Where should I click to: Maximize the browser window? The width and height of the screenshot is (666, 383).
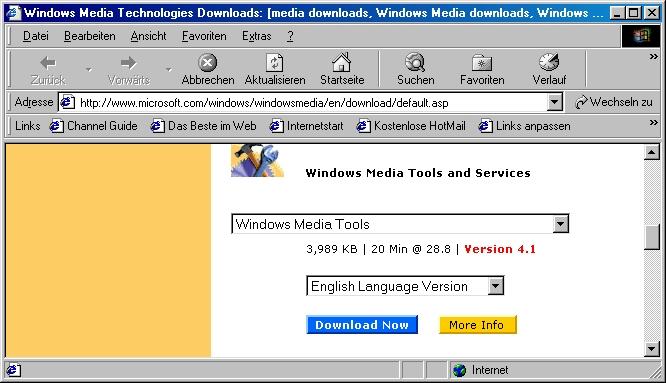pos(633,13)
